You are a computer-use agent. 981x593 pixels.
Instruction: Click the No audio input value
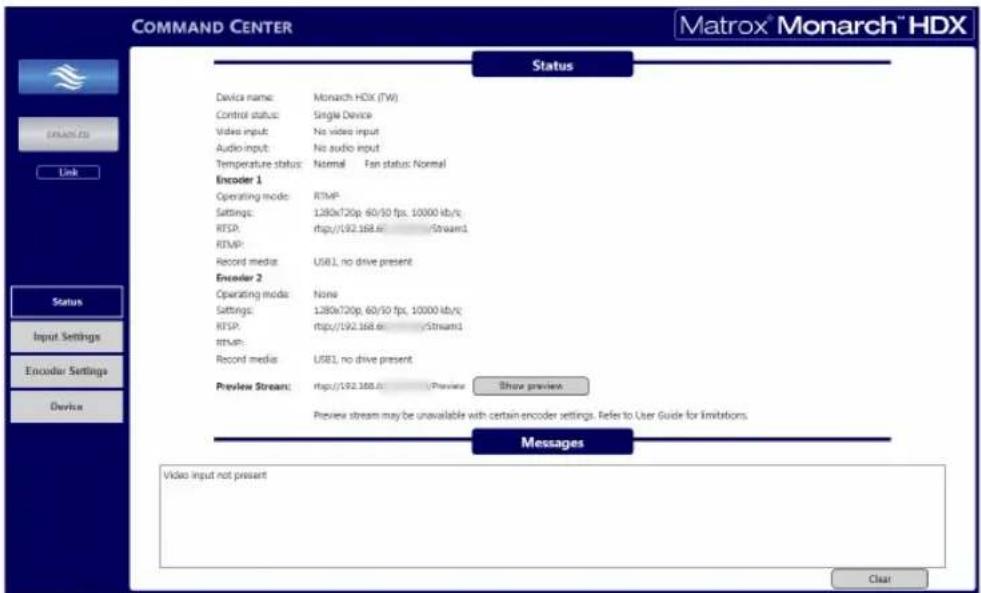click(346, 148)
